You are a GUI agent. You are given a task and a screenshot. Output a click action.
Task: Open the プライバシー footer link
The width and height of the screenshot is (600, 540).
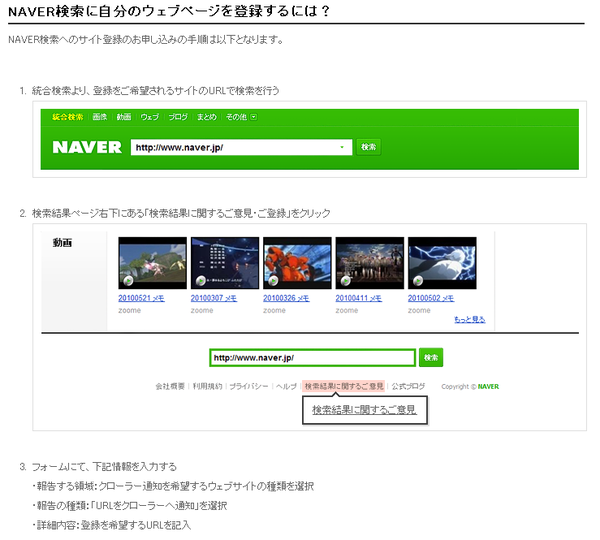tap(249, 386)
